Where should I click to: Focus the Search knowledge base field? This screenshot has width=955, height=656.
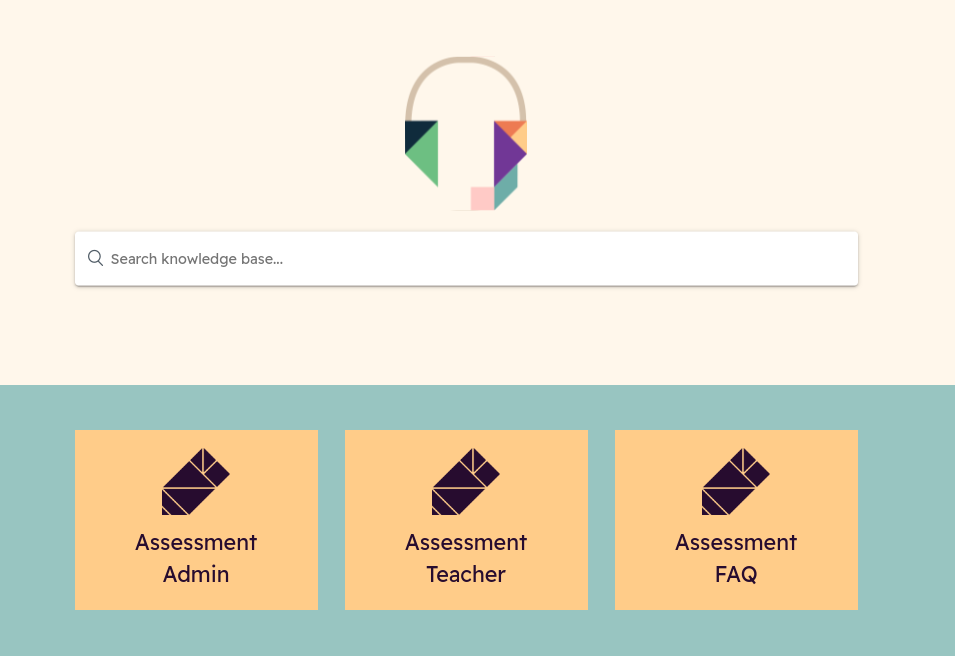pos(467,259)
